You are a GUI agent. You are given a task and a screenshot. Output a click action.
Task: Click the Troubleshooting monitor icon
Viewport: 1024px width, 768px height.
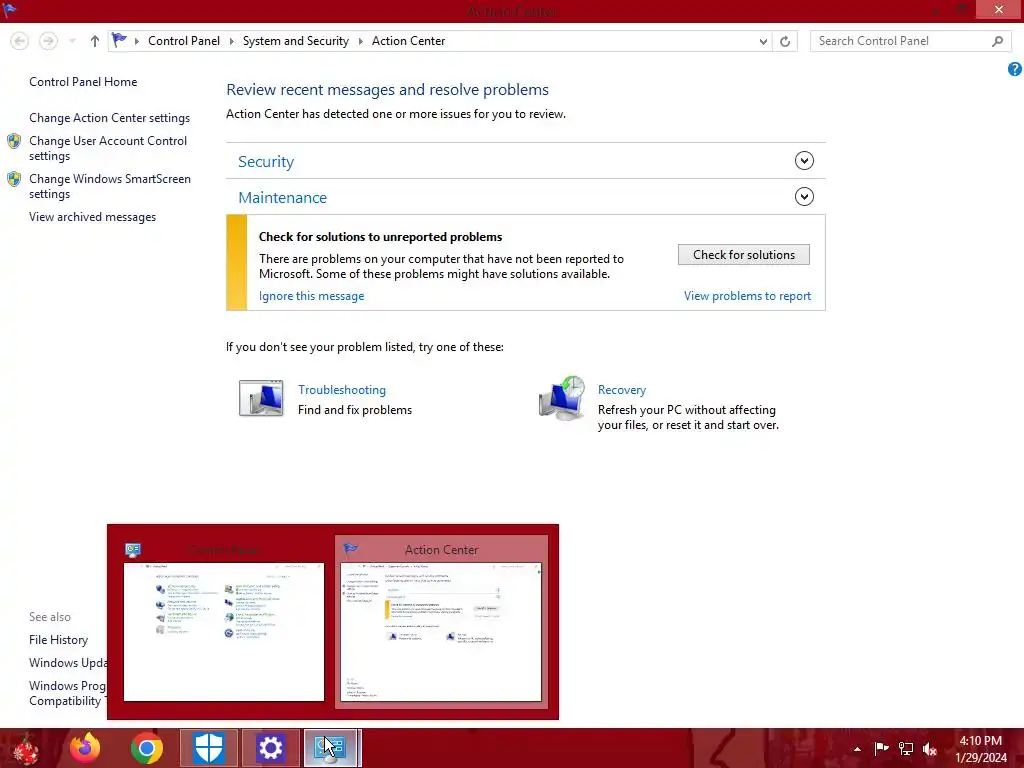(261, 398)
